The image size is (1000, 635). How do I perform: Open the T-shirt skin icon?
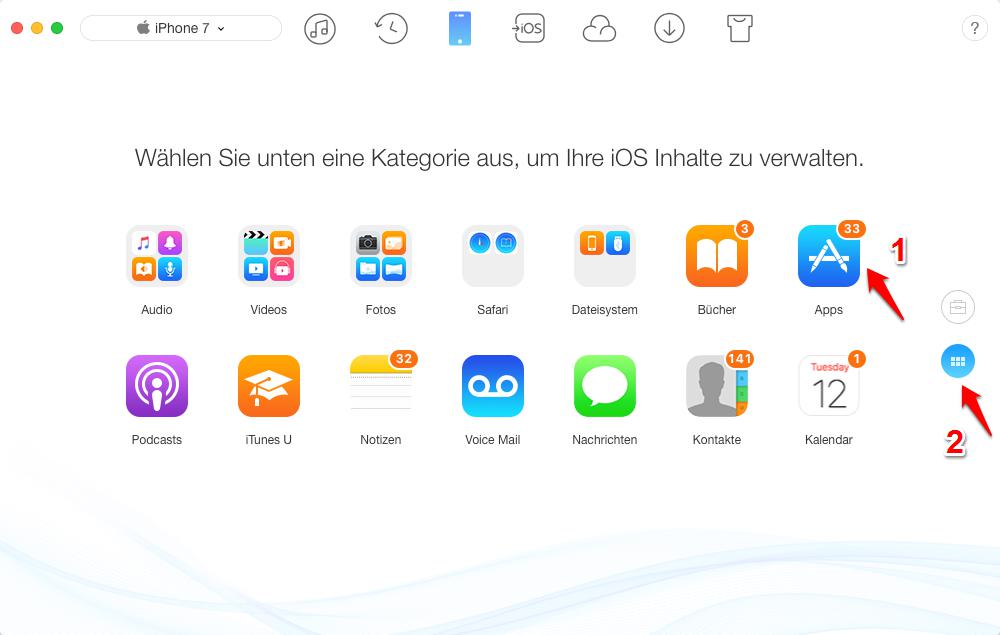click(x=740, y=29)
